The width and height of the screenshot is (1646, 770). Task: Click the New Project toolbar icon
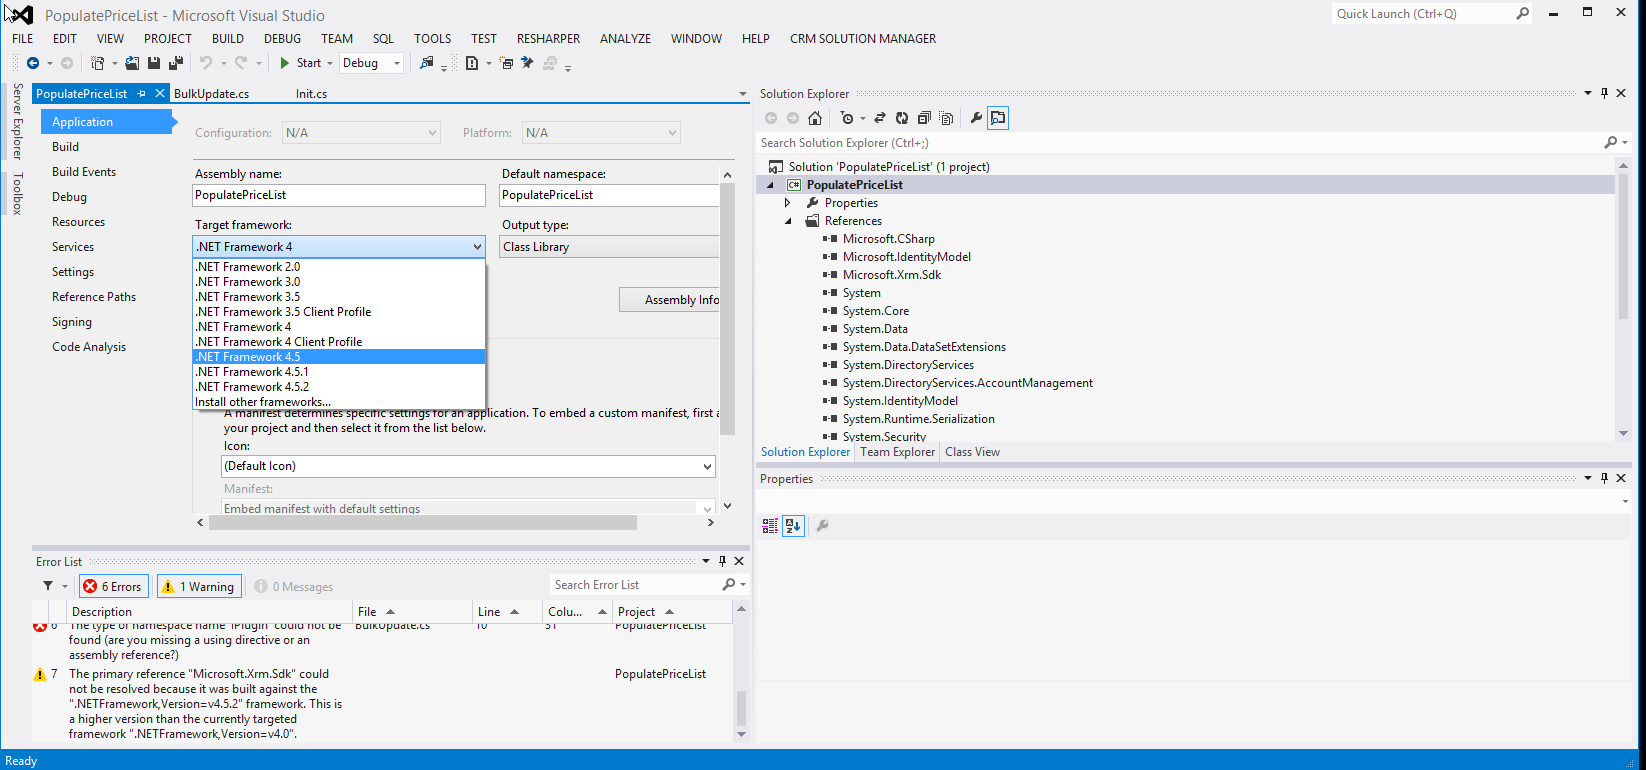(97, 63)
